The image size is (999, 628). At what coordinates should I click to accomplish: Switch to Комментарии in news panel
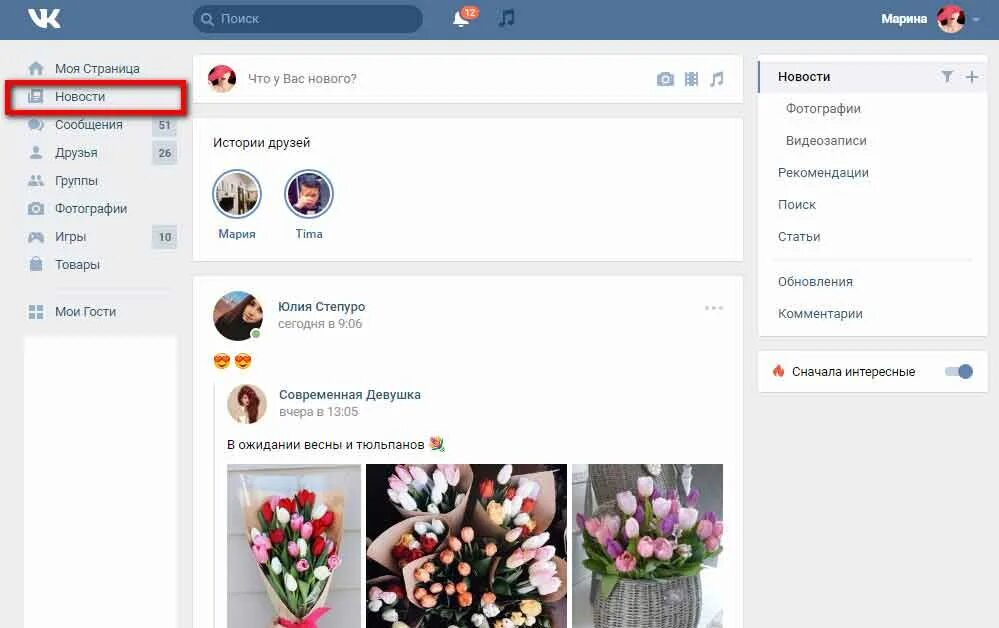[x=820, y=313]
